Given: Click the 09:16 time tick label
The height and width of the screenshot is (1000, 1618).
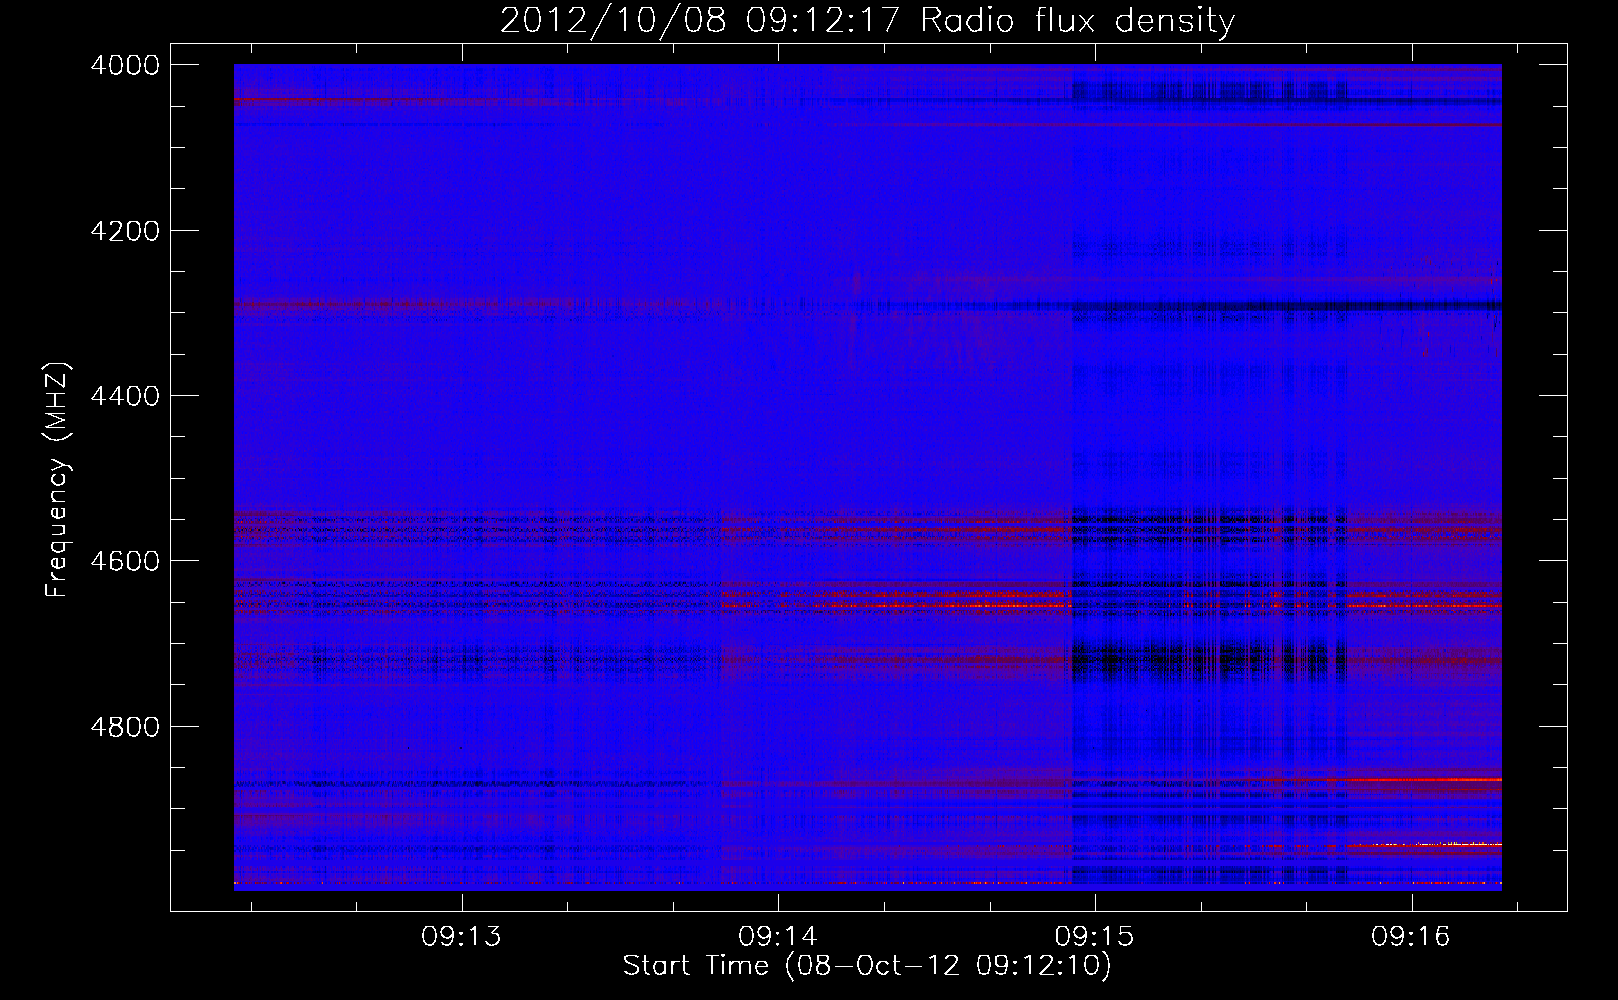Looking at the screenshot, I should pyautogui.click(x=1411, y=937).
